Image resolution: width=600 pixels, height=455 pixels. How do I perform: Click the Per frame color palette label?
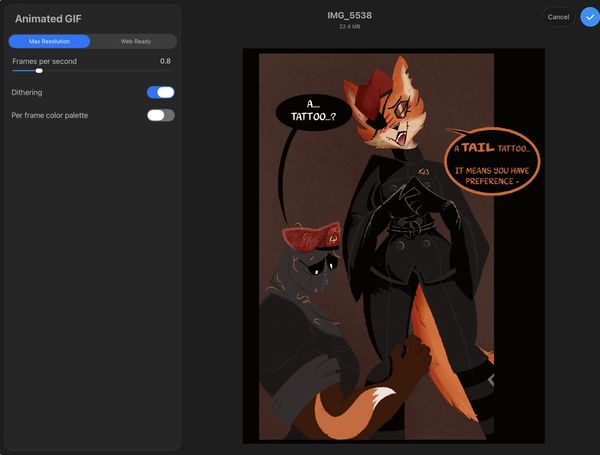[x=50, y=115]
